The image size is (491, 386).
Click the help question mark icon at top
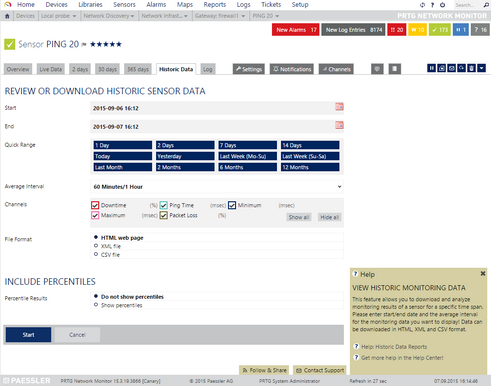click(432, 5)
